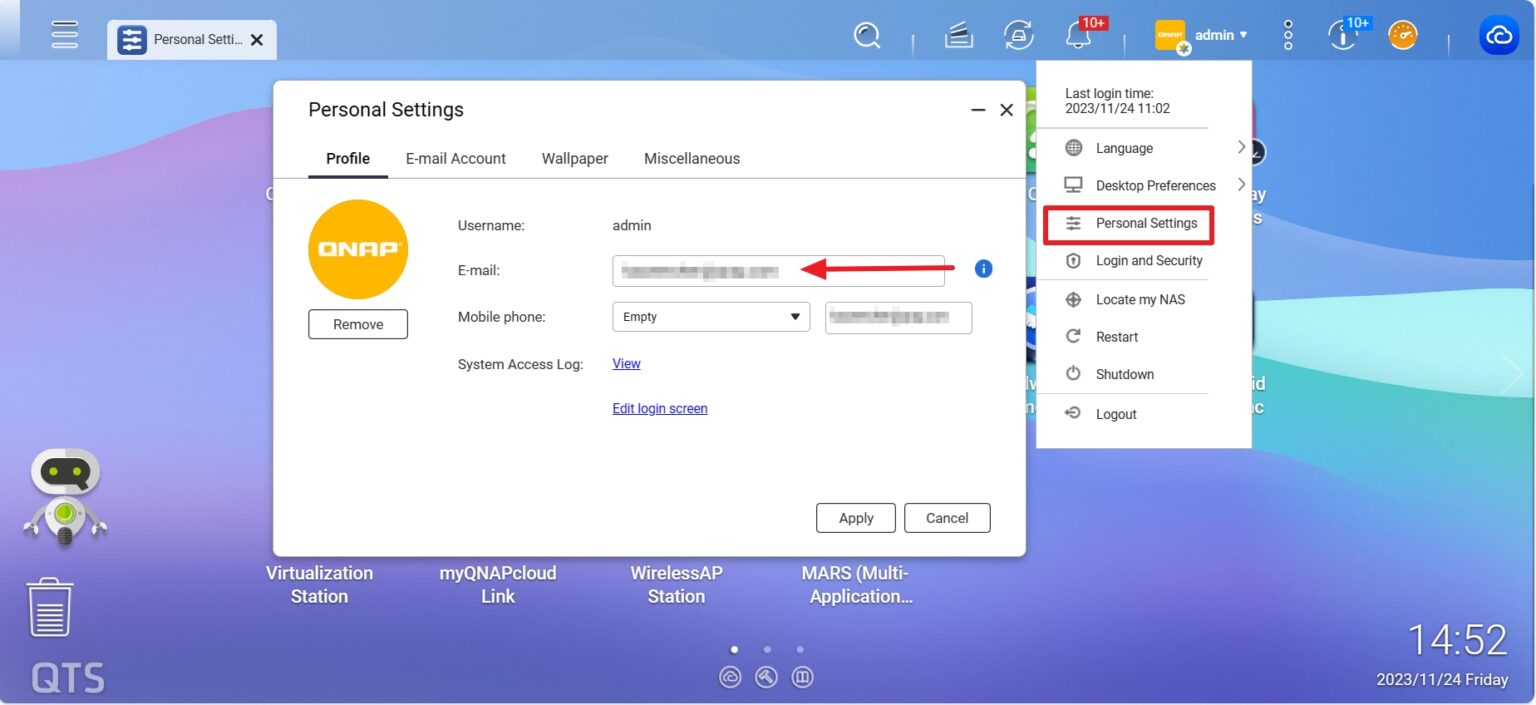Viewport: 1536px width, 705px height.
Task: Click the blue cloud icon
Action: point(1498,36)
